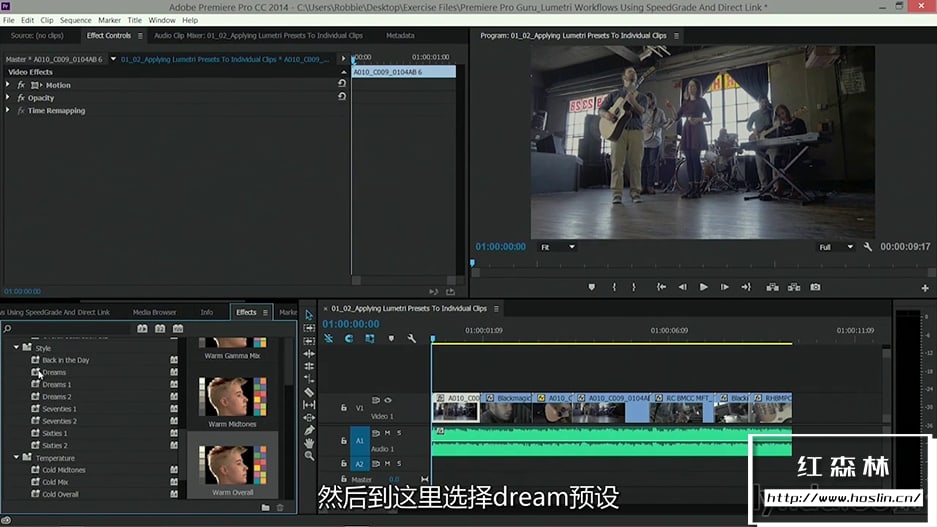Open Program monitor settings wrench
The height and width of the screenshot is (527, 937).
pyautogui.click(x=868, y=247)
